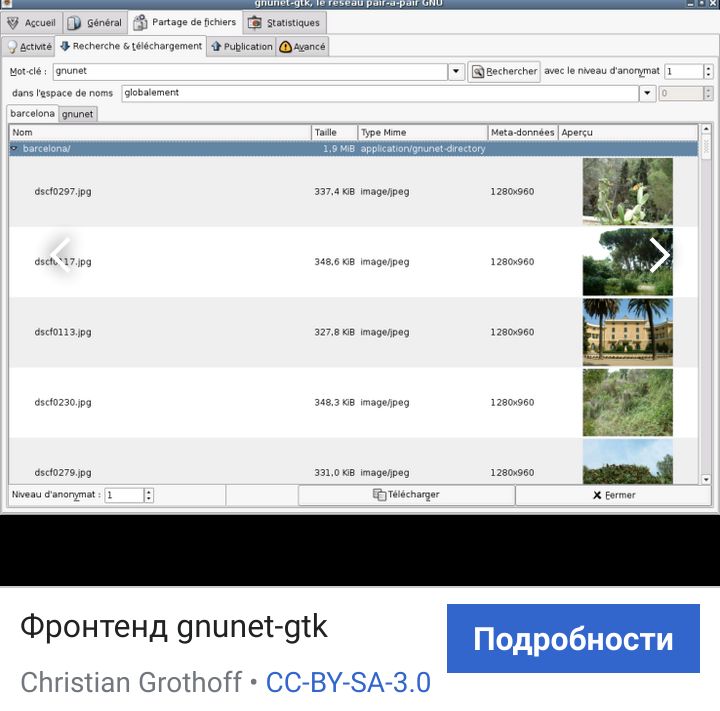The height and width of the screenshot is (711, 720).
Task: Click the palace preview thumbnail of dscf0113.jpg
Action: [628, 332]
